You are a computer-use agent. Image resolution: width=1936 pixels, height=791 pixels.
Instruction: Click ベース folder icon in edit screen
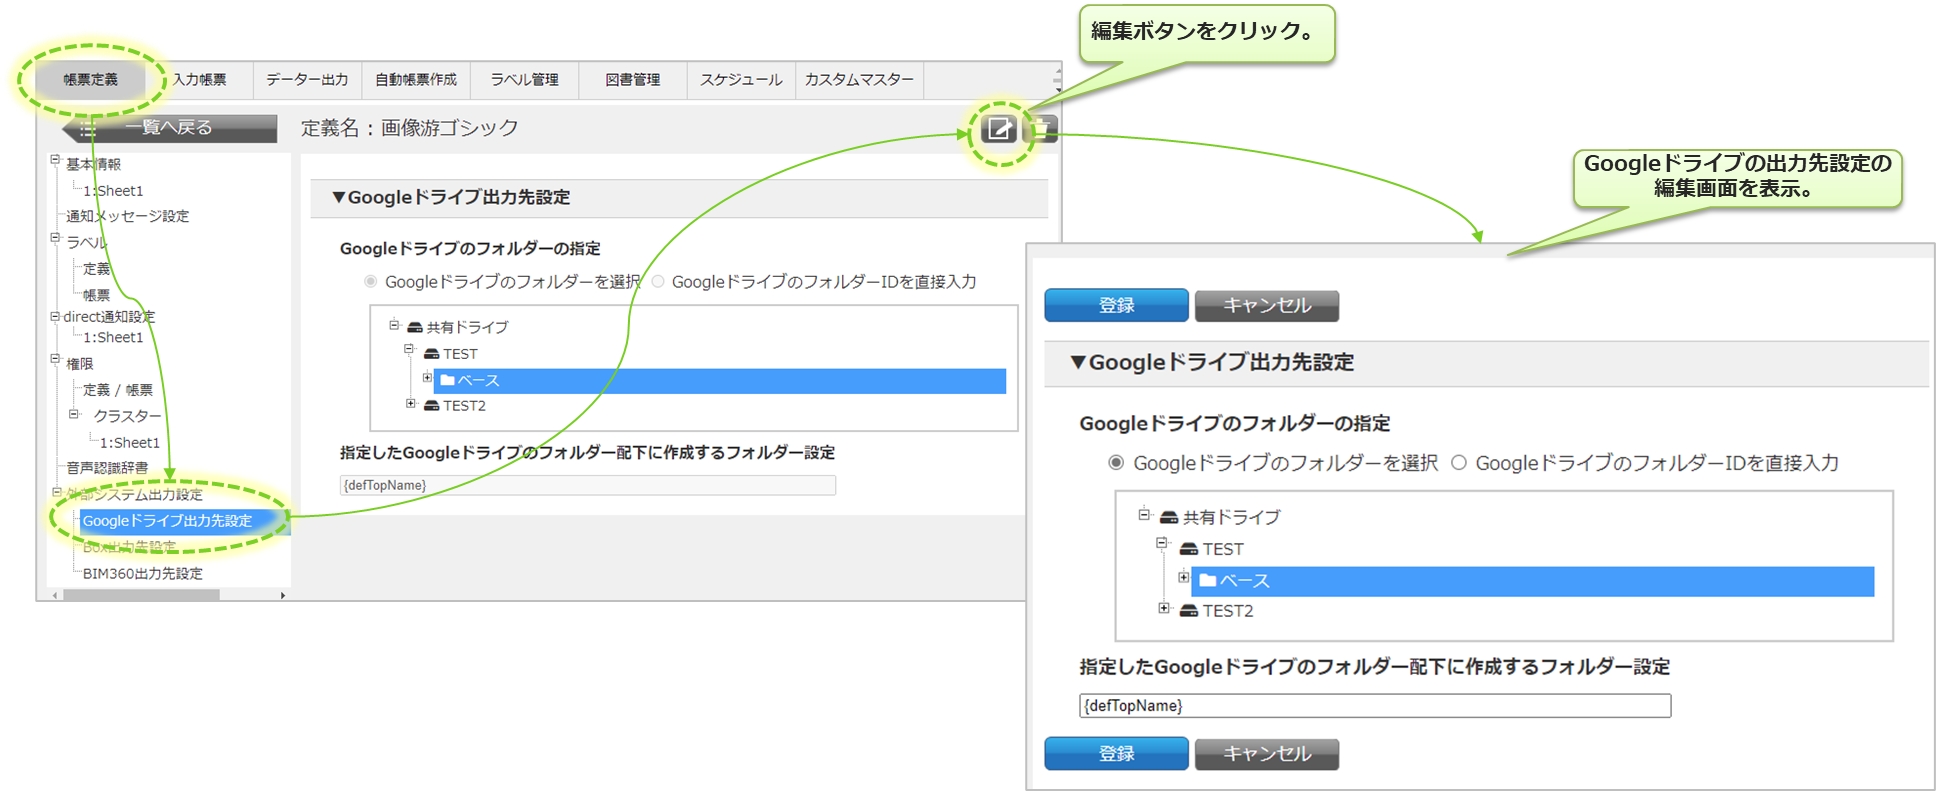(x=1208, y=580)
